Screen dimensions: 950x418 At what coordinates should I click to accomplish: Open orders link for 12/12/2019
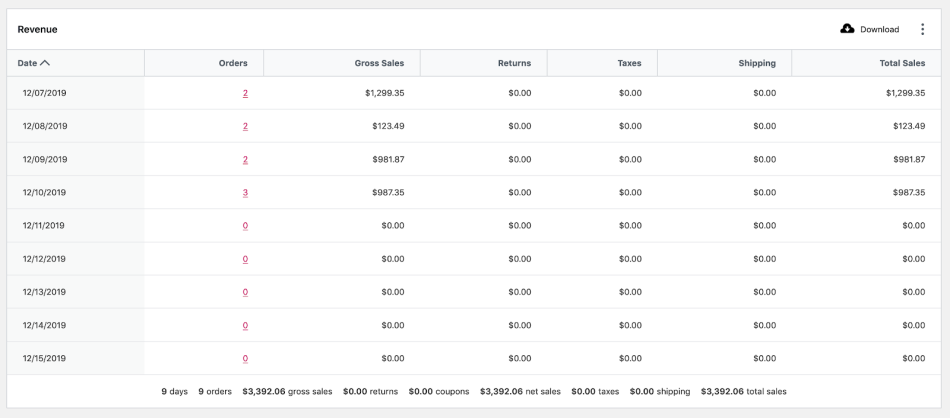pos(245,258)
